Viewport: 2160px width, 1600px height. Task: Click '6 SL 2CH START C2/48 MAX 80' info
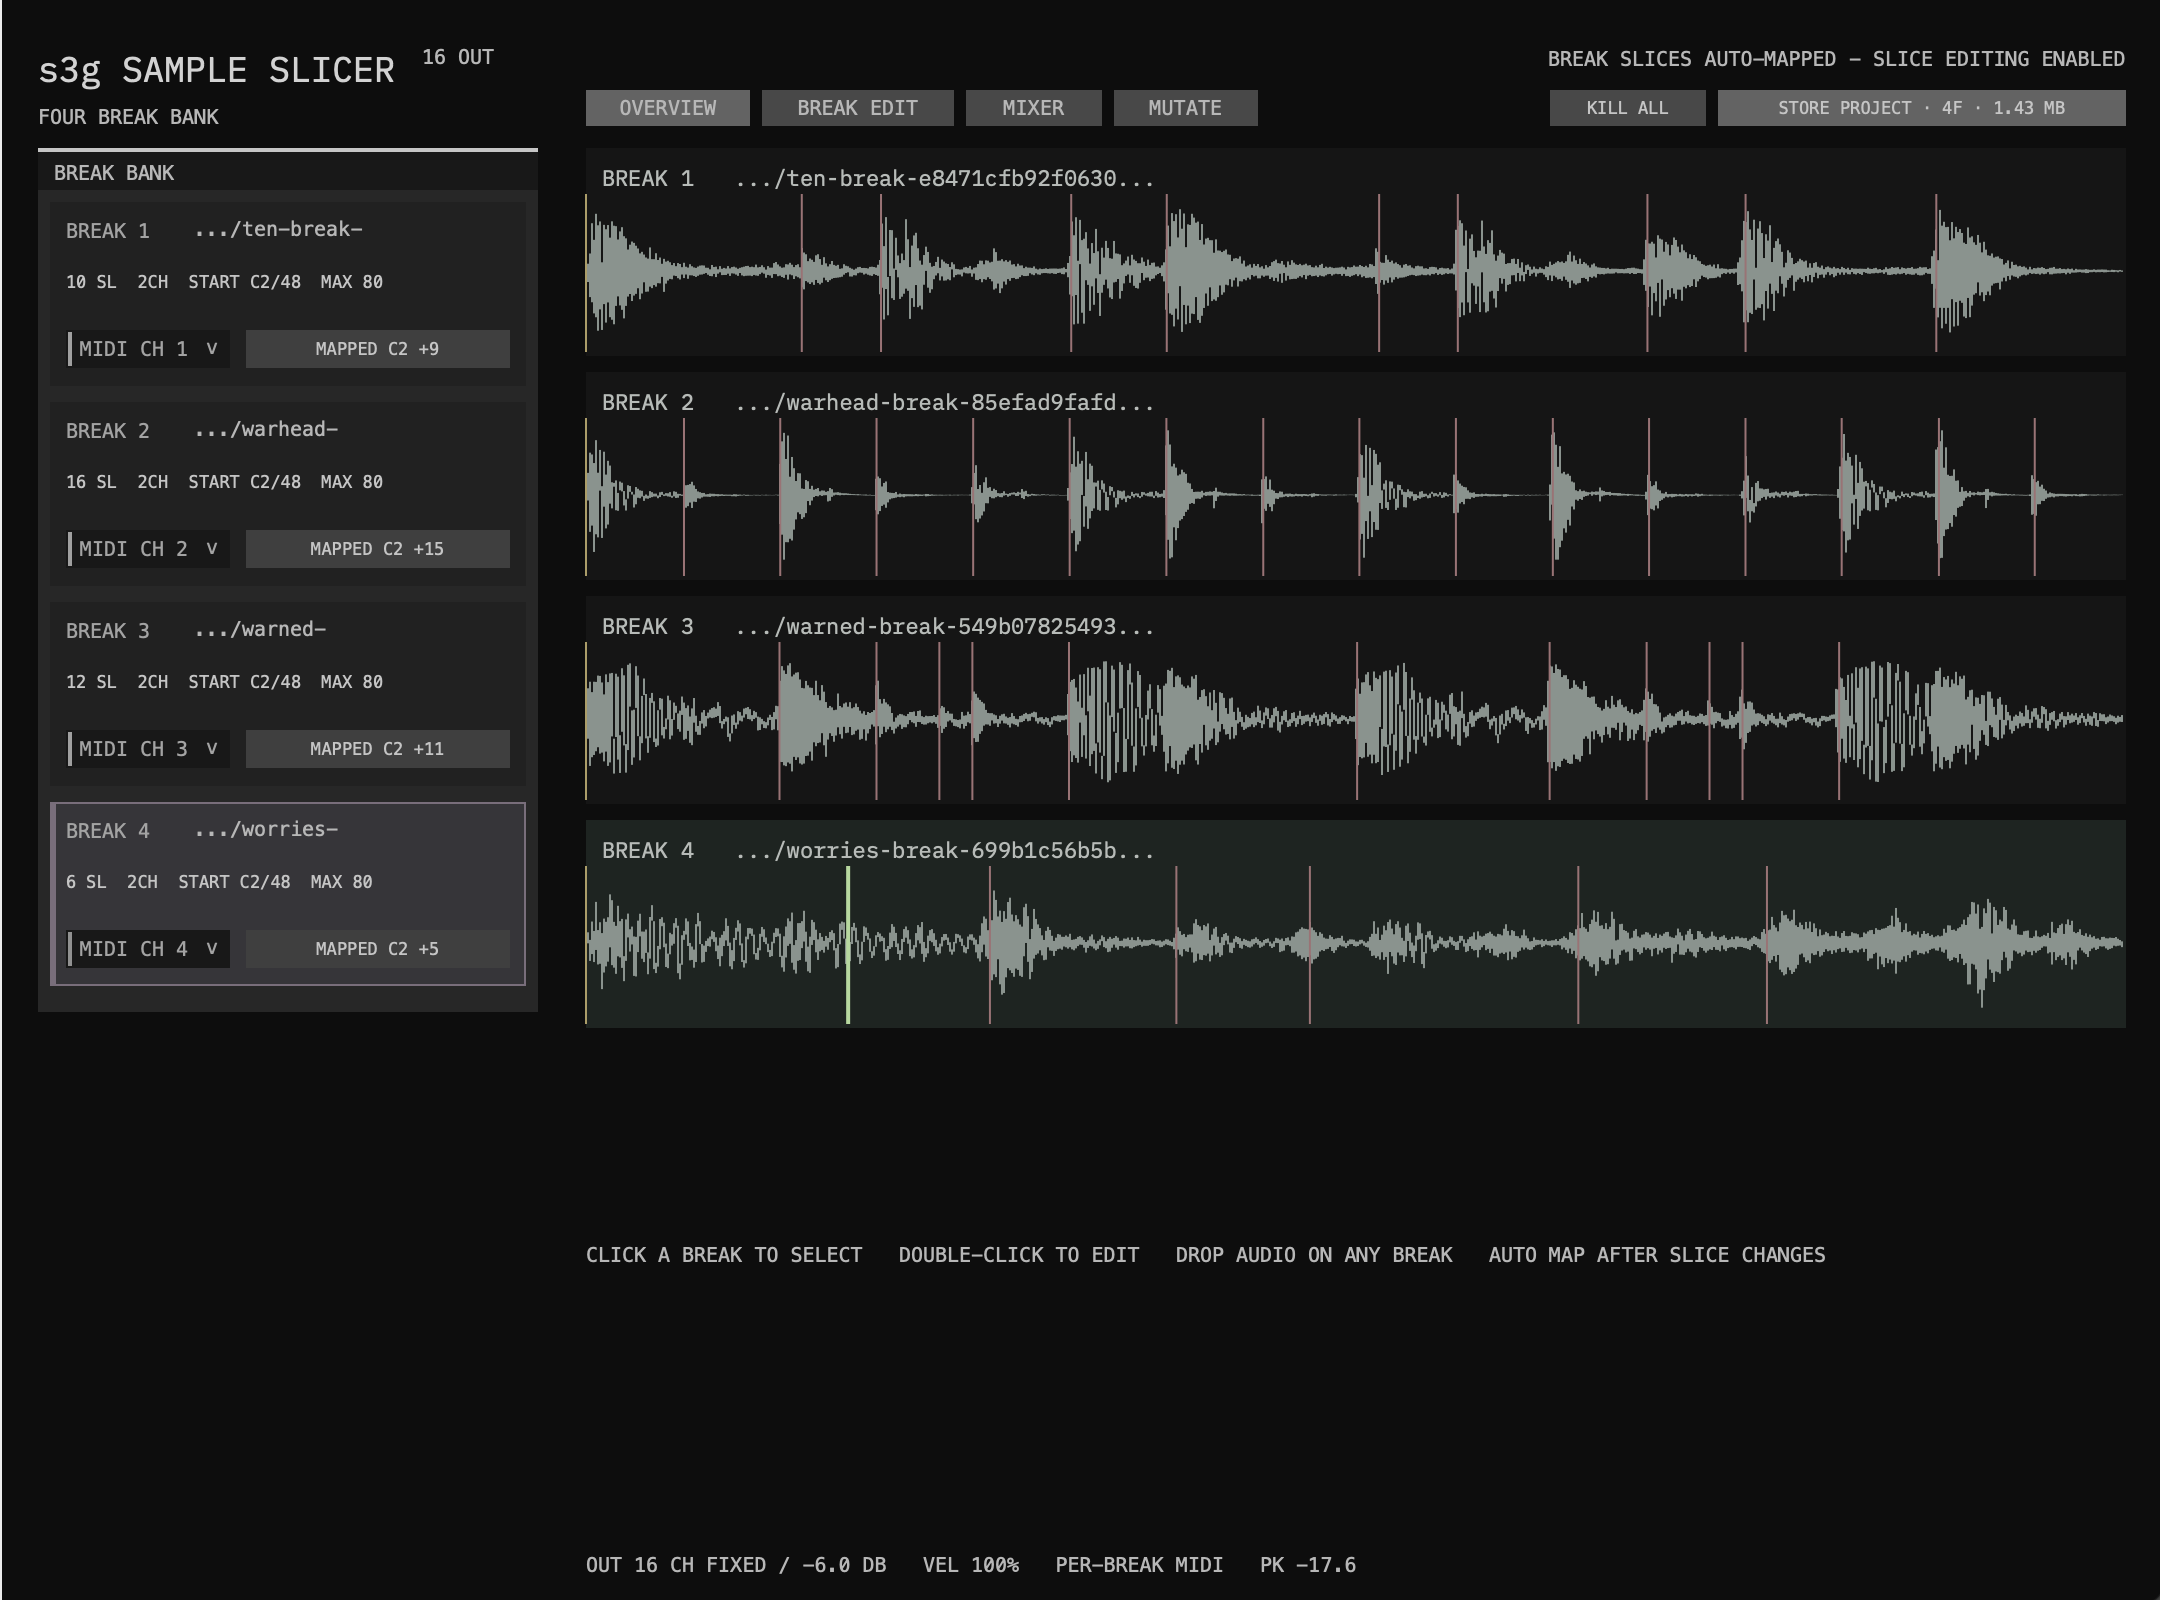[219, 882]
